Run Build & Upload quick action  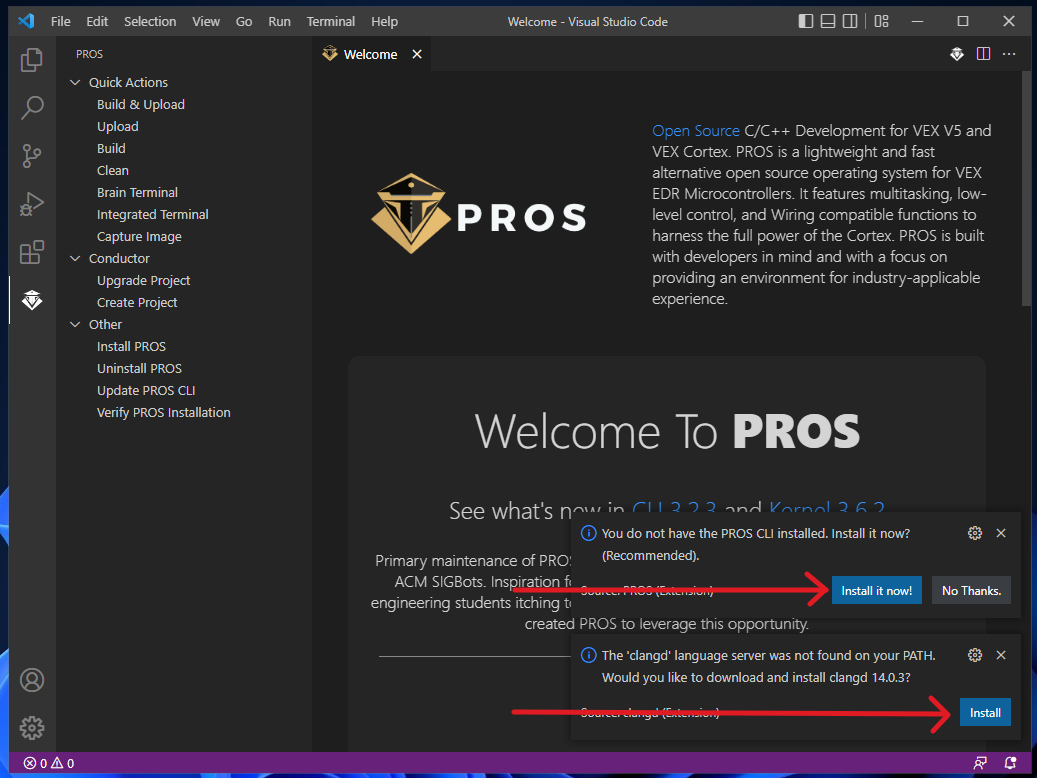click(x=141, y=105)
